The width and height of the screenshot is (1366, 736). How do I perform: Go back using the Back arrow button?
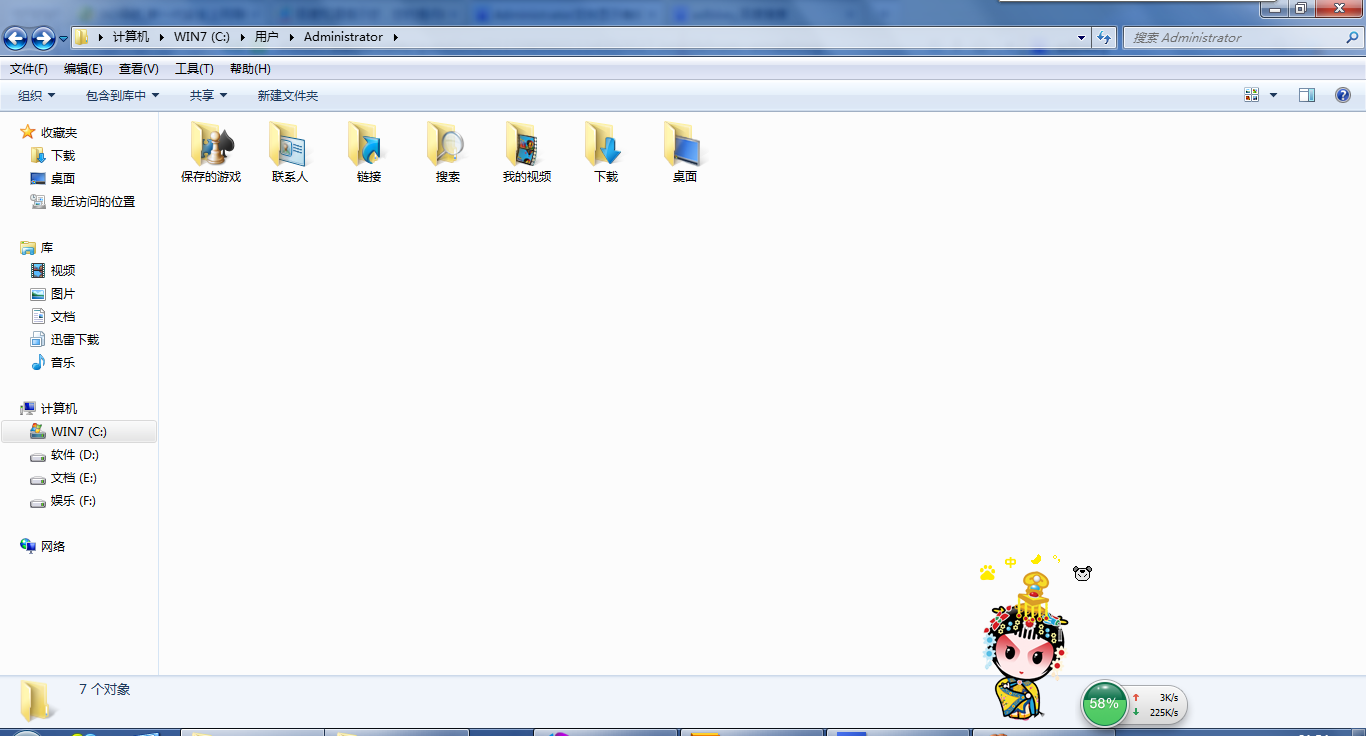15,38
